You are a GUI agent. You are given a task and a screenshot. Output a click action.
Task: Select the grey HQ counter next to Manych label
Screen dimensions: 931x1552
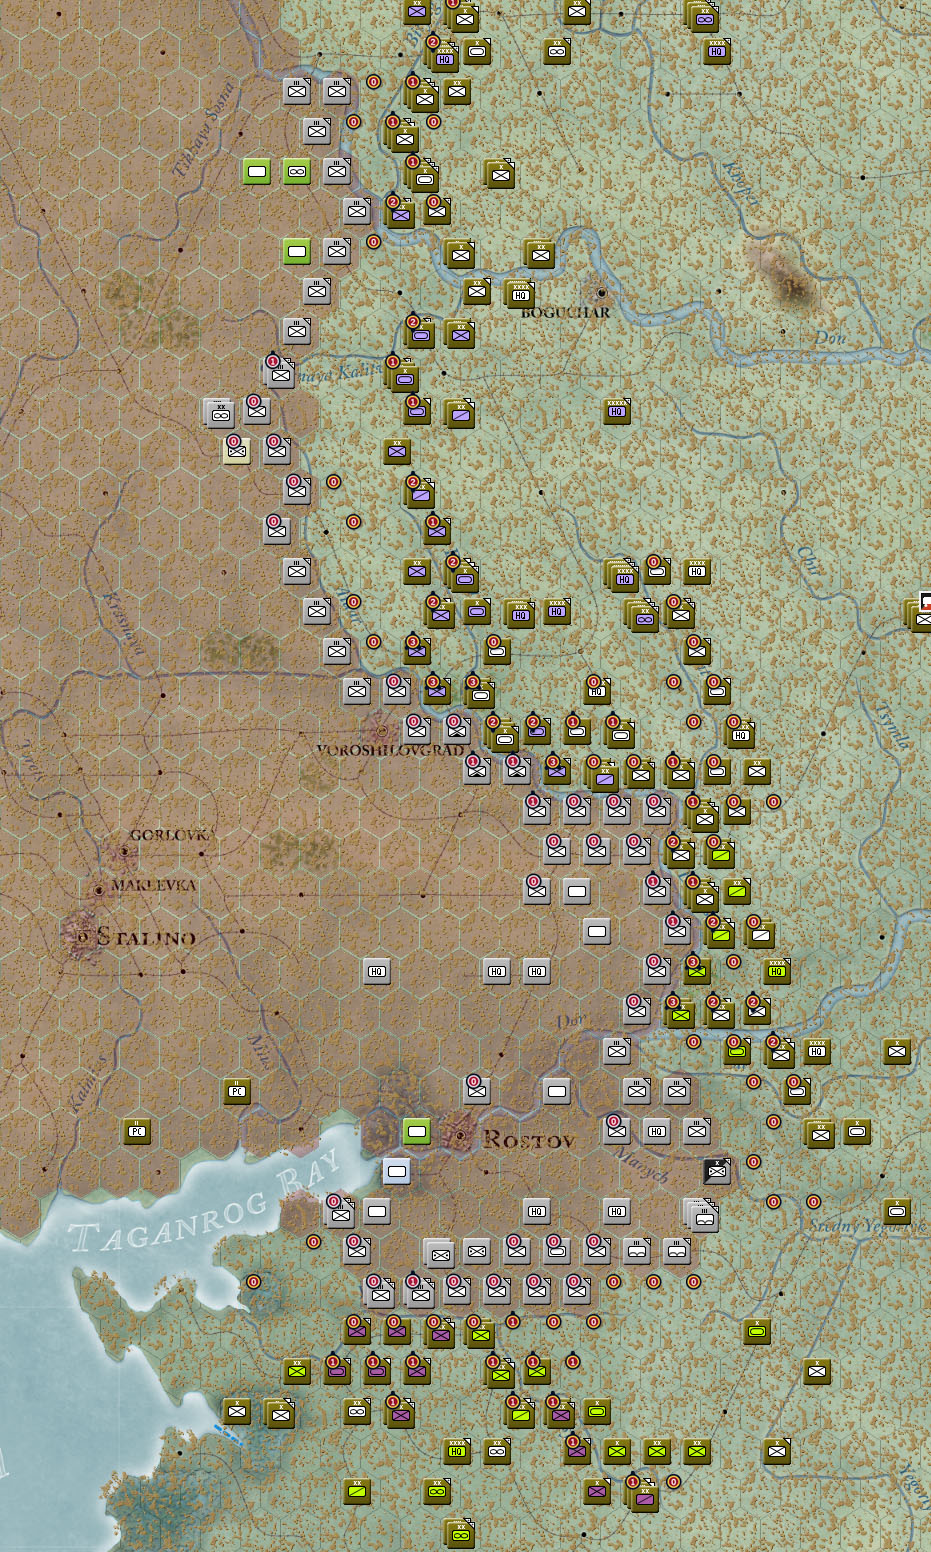[657, 1131]
